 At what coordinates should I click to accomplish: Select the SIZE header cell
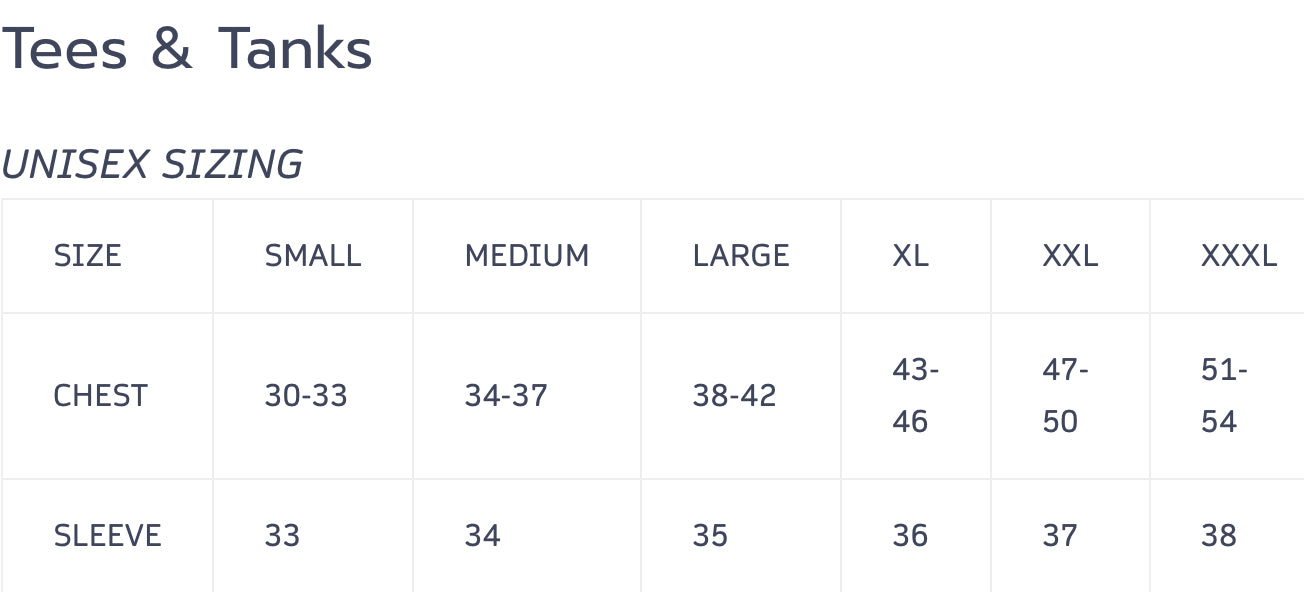pyautogui.click(x=87, y=256)
